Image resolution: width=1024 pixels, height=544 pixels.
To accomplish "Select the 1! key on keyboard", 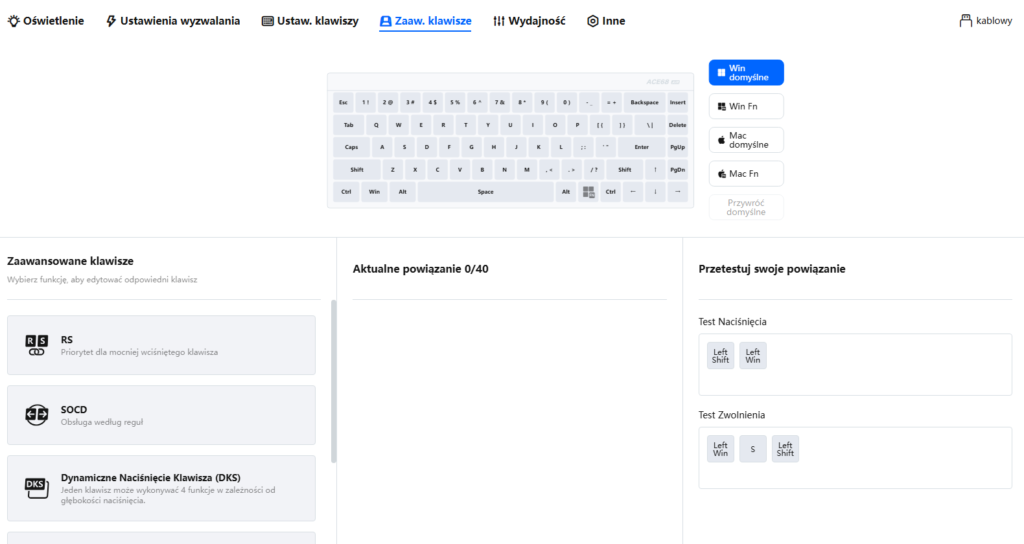I will pos(365,103).
